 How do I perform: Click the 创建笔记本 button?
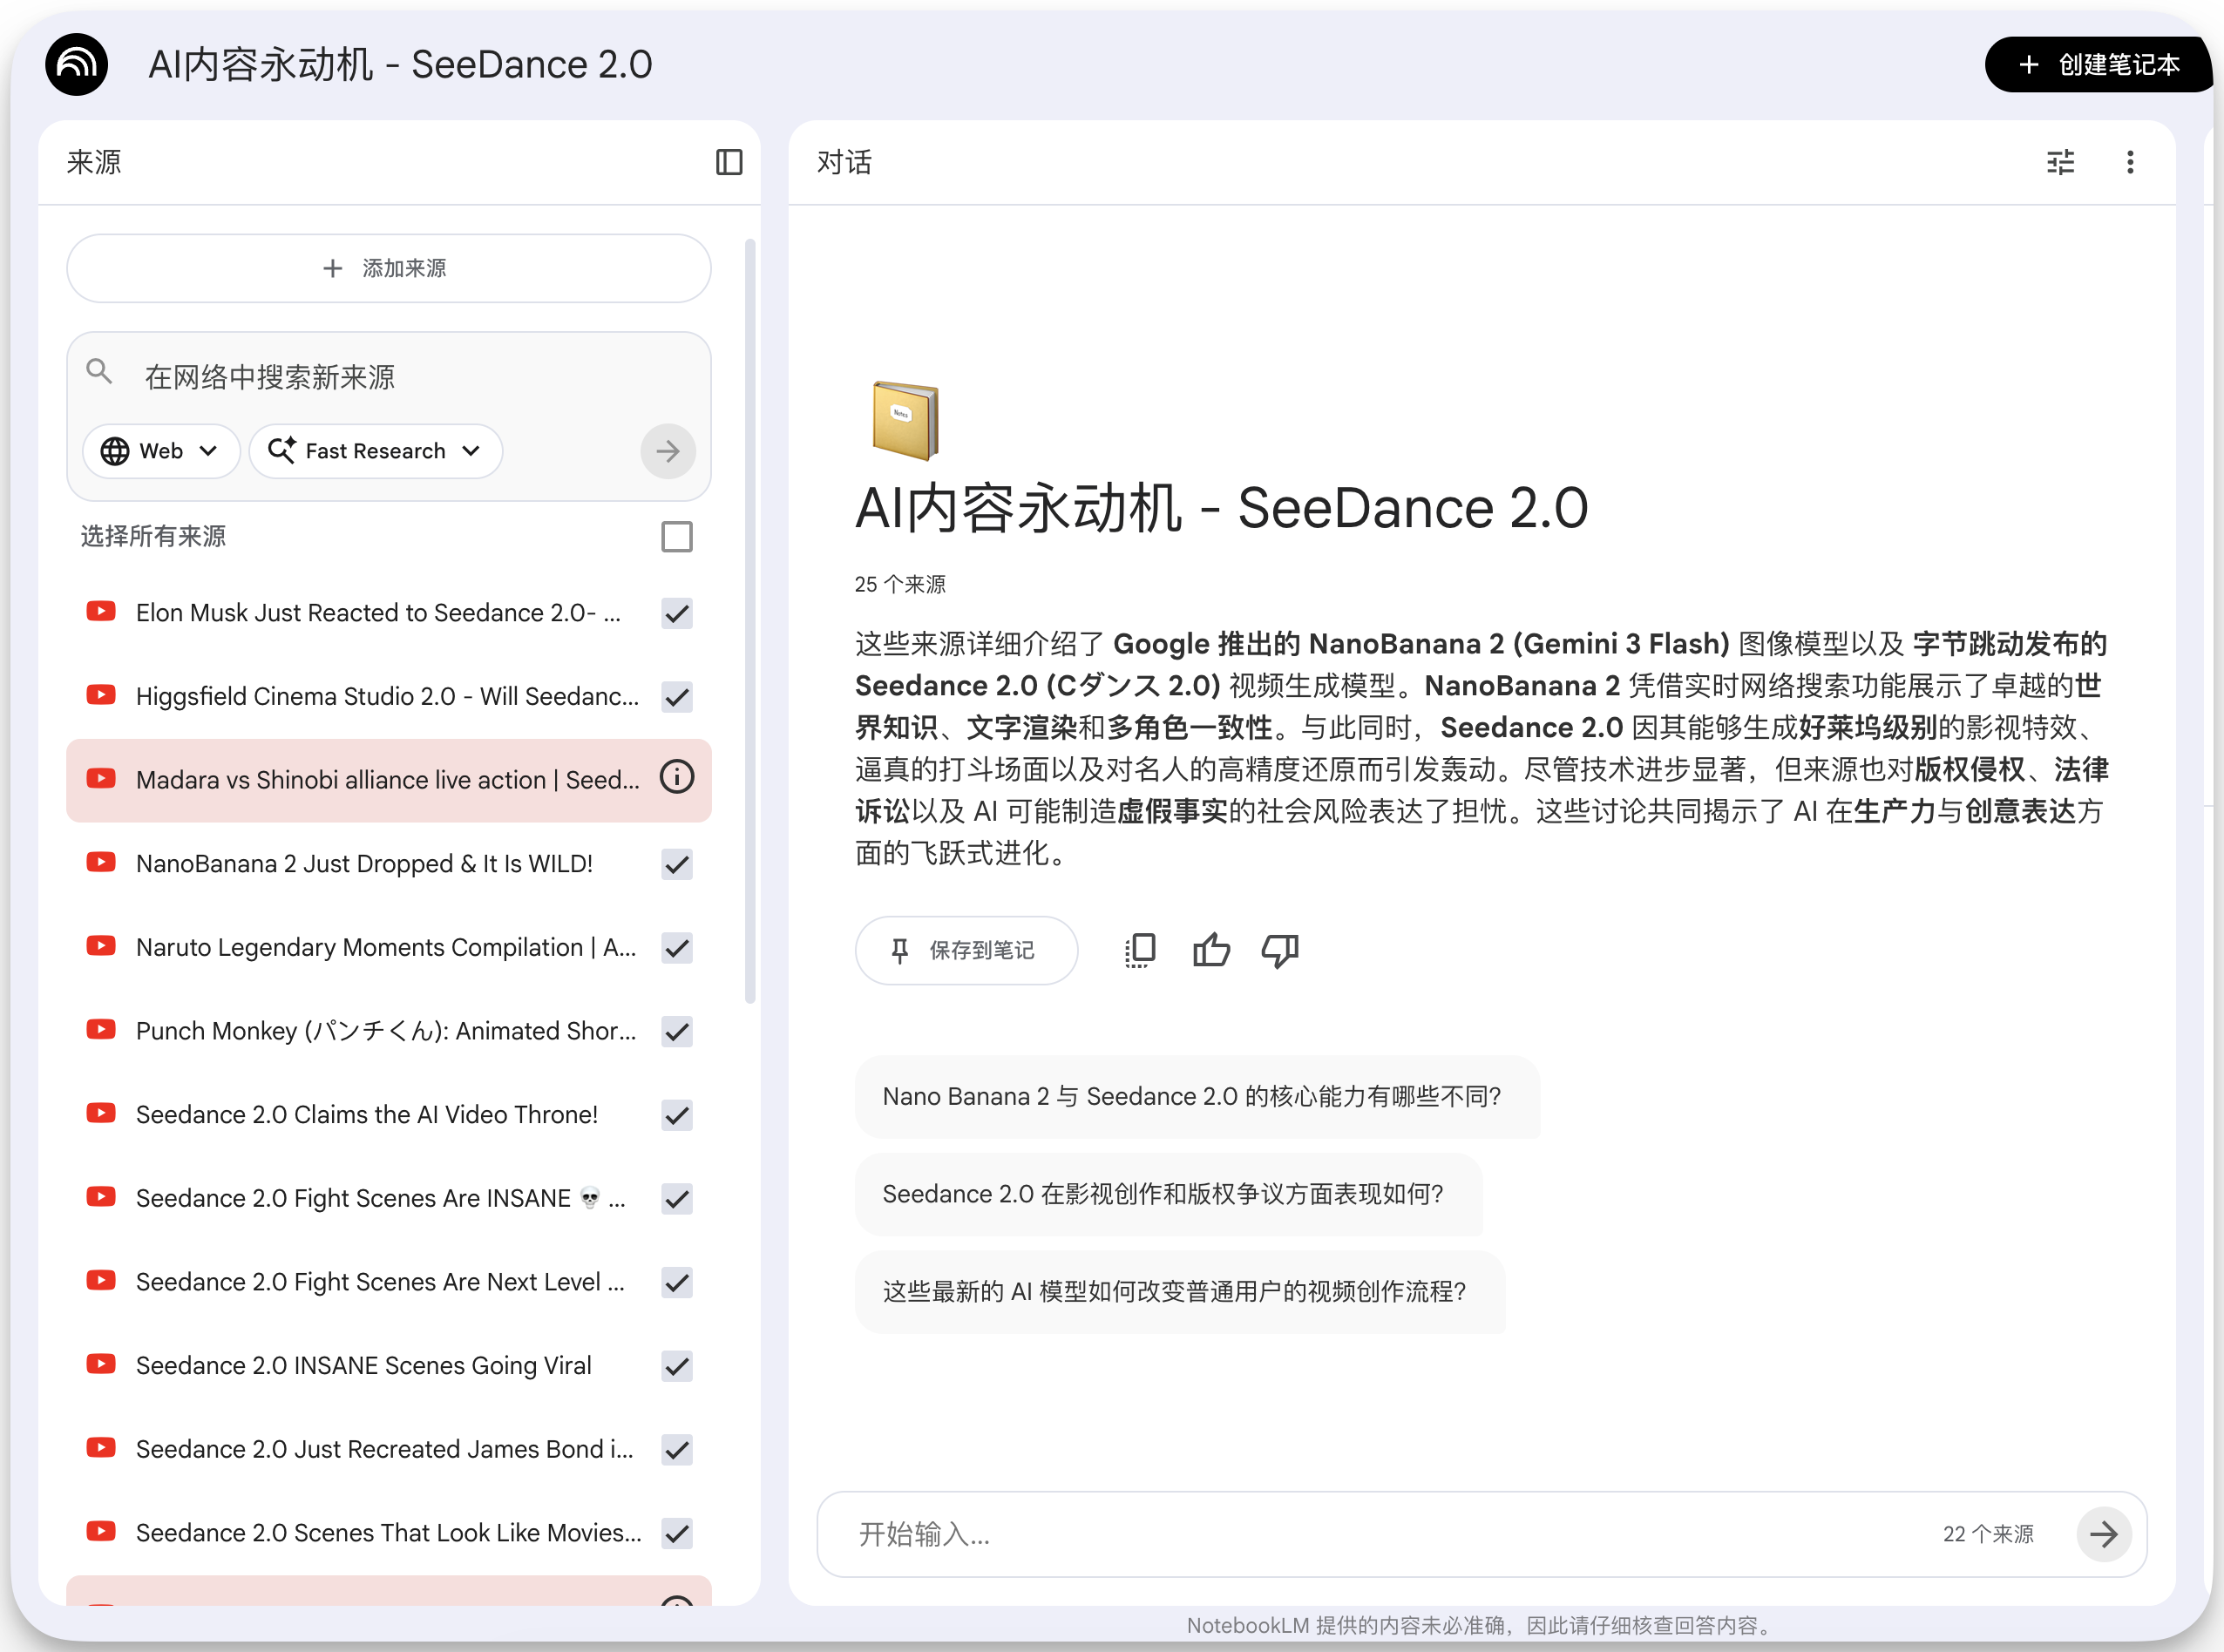click(x=2098, y=65)
